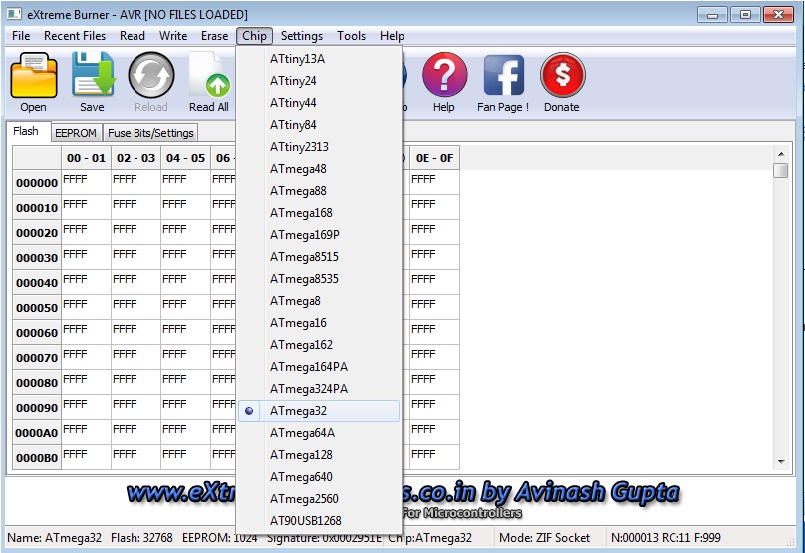
Task: Click the 02 - 03 column header
Action: tap(136, 158)
